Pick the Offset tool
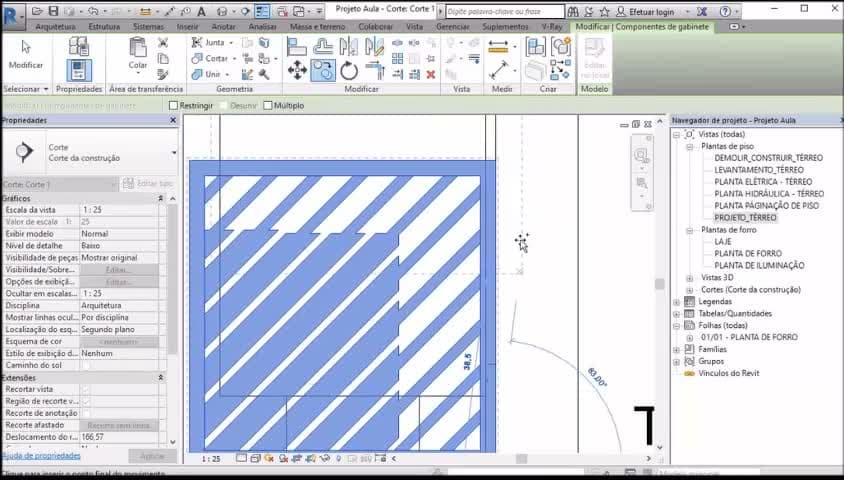This screenshot has height=480, width=844. point(323,47)
